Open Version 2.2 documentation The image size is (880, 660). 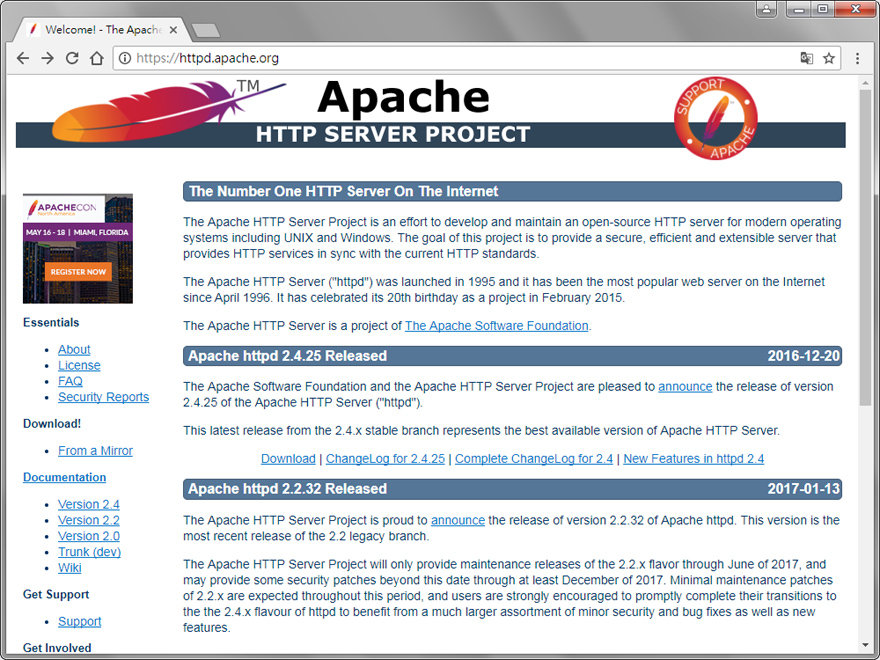point(89,520)
